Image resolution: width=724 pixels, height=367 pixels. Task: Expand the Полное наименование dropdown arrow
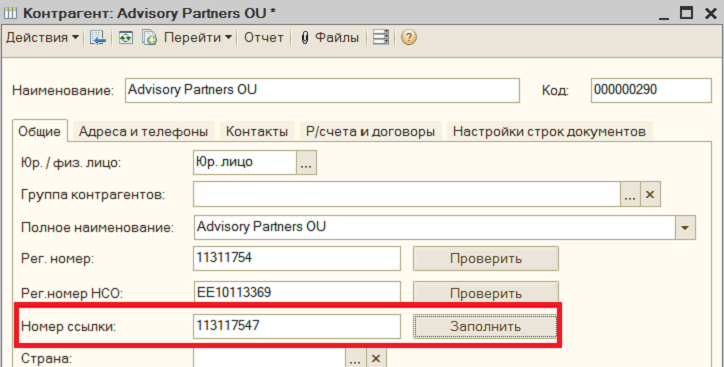pos(685,228)
